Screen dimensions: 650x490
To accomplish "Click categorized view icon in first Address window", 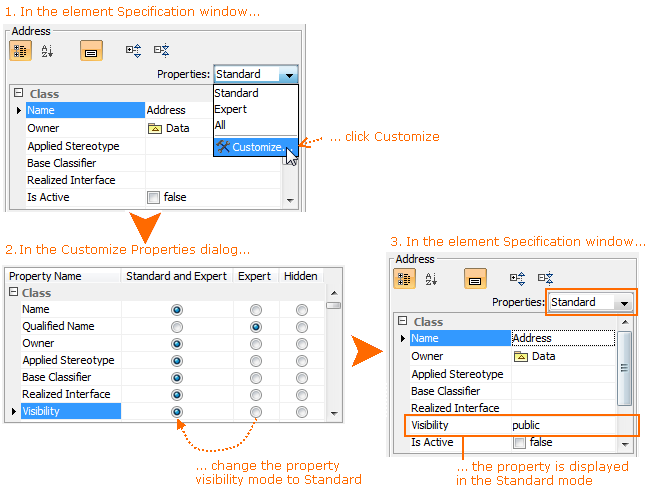I will tap(20, 51).
